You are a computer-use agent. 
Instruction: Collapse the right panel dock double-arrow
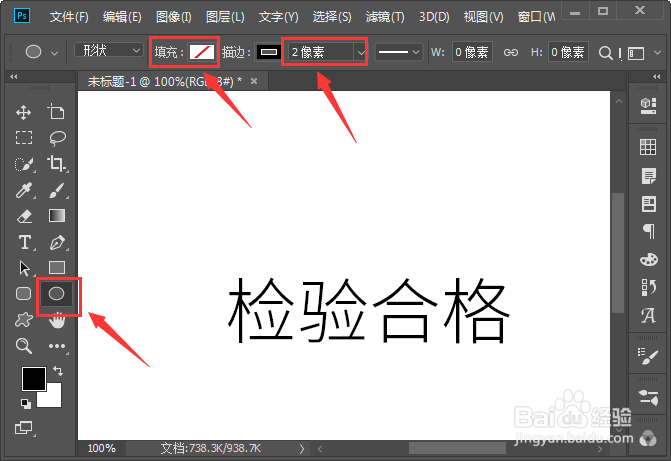click(x=656, y=77)
